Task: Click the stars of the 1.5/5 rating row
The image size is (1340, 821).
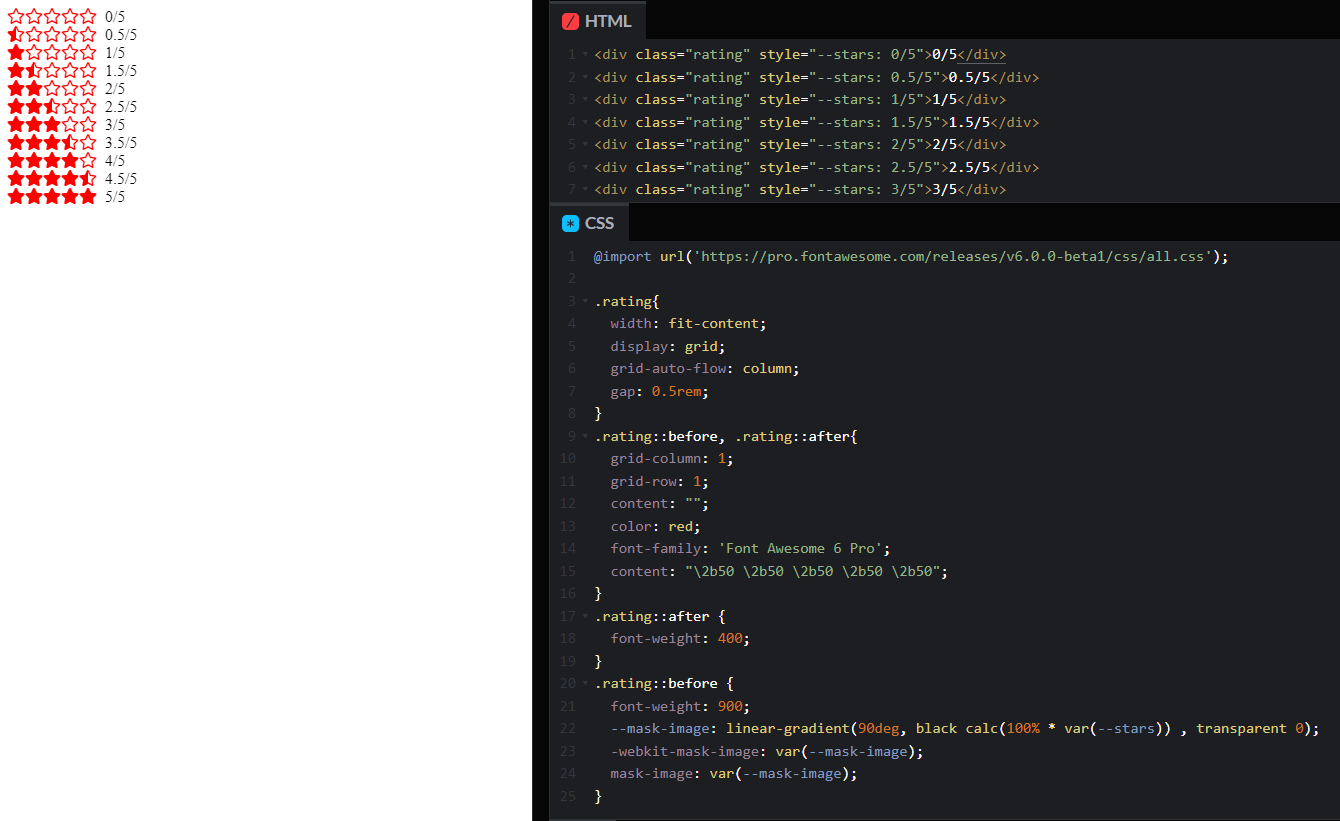Action: coord(52,70)
